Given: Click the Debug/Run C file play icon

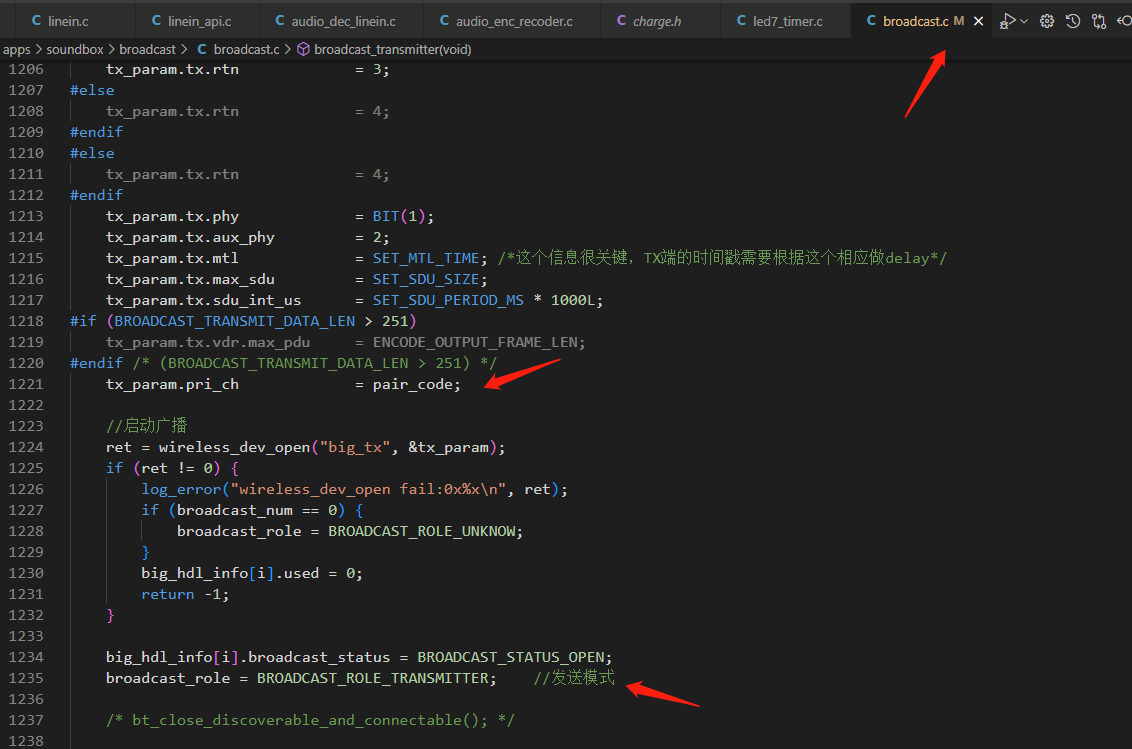Looking at the screenshot, I should point(1008,22).
